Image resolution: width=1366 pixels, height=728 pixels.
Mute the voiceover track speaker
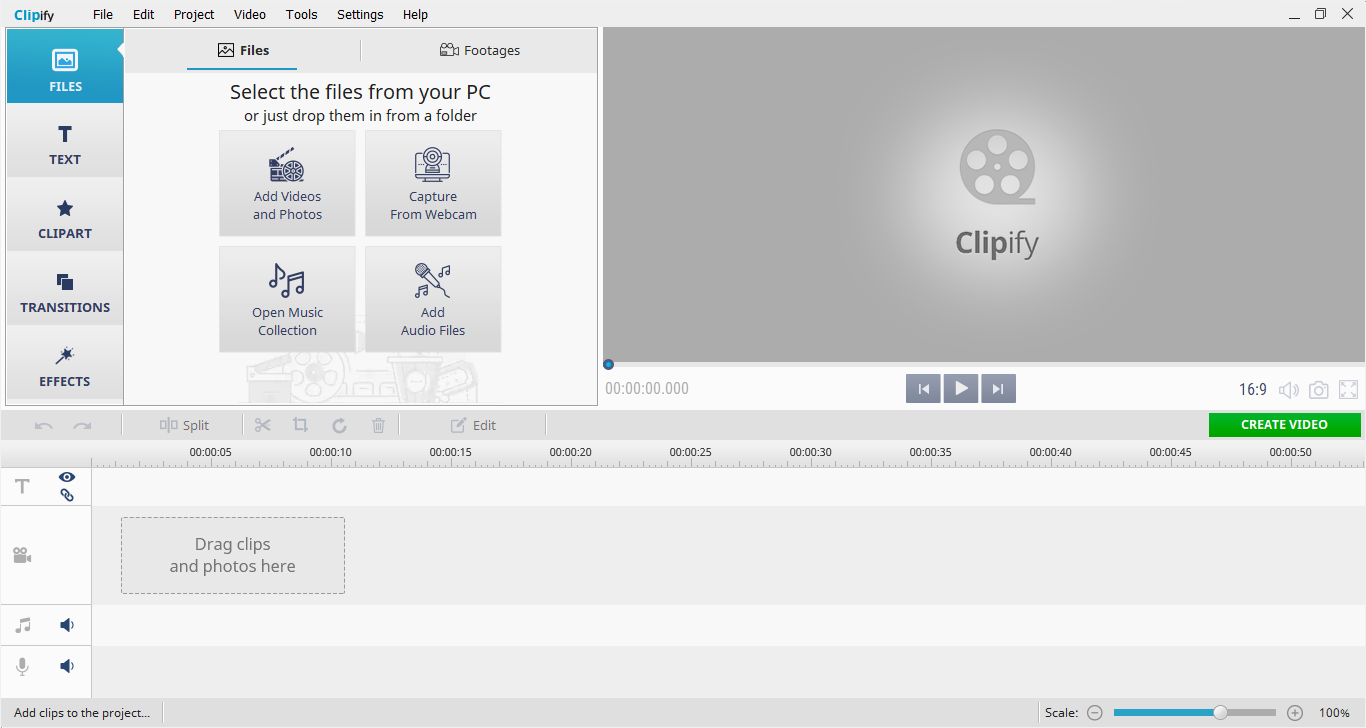point(67,666)
